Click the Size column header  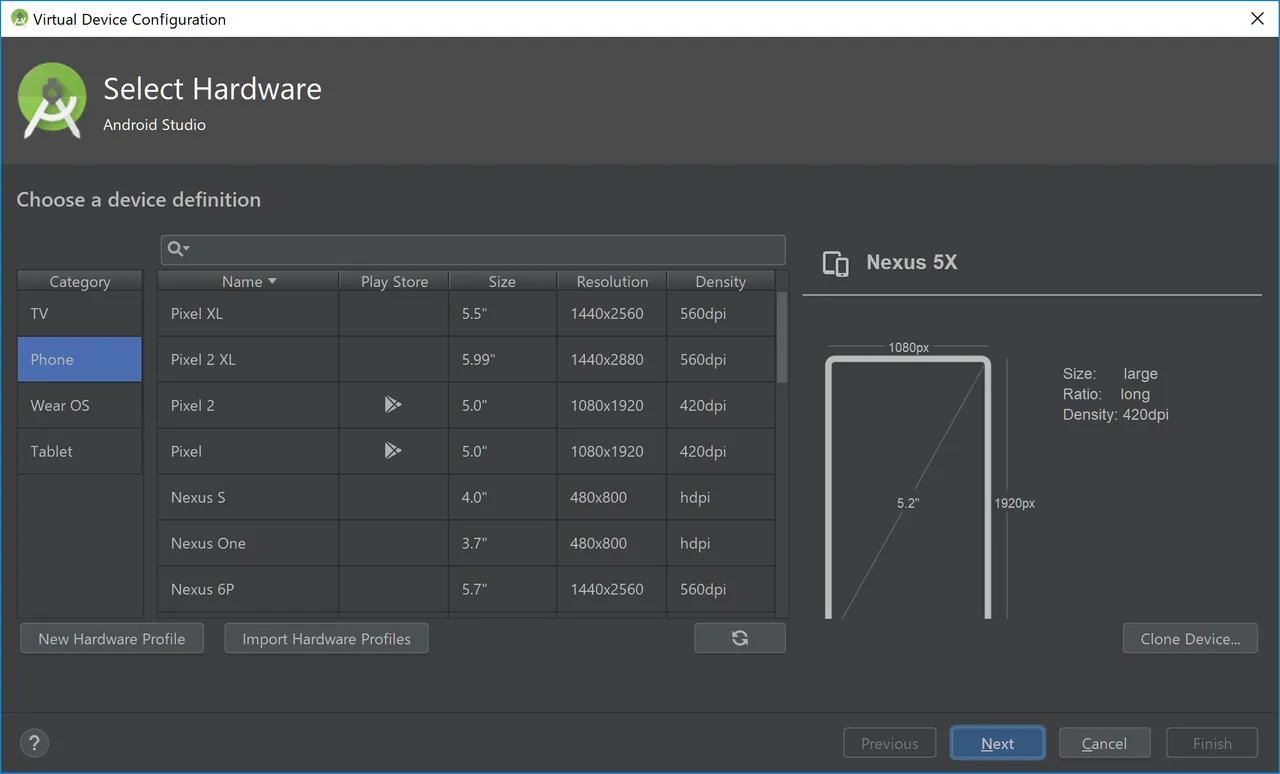pos(502,281)
